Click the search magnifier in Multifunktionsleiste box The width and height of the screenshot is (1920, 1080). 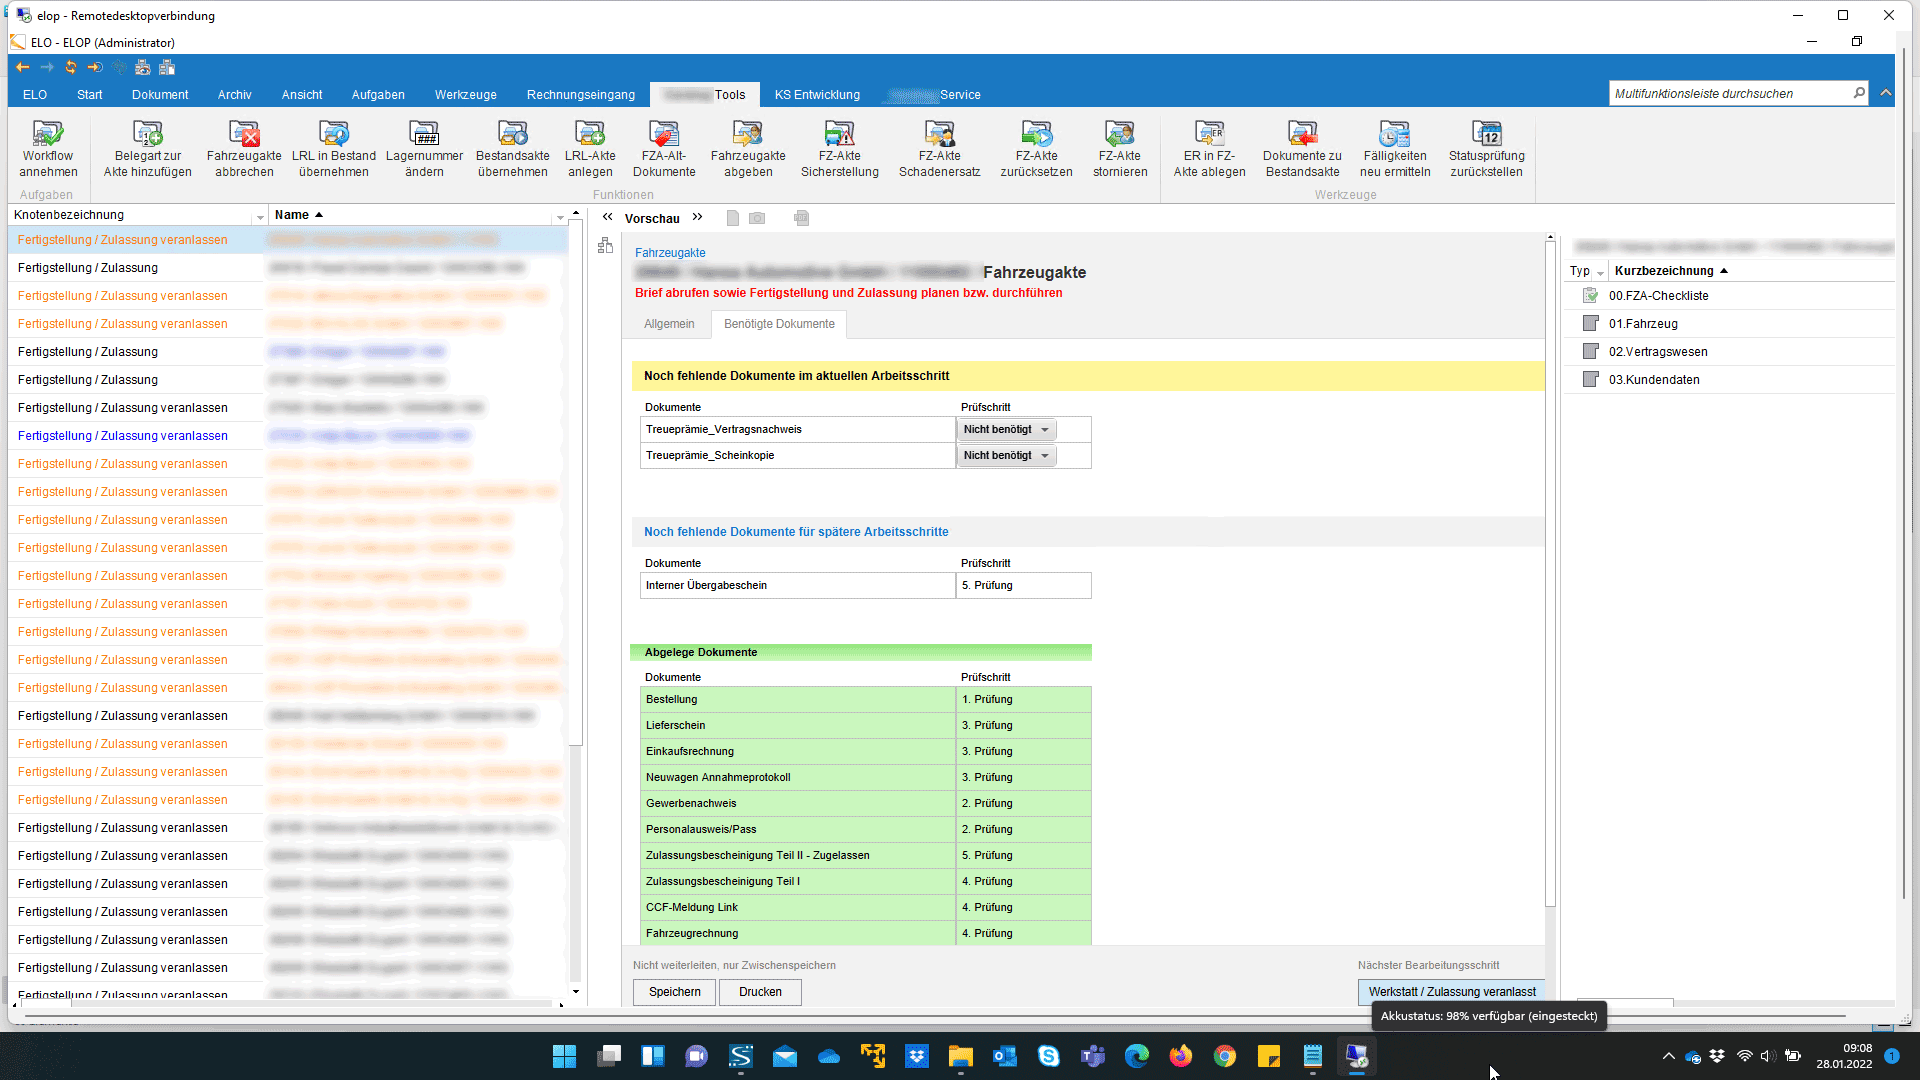click(1859, 93)
